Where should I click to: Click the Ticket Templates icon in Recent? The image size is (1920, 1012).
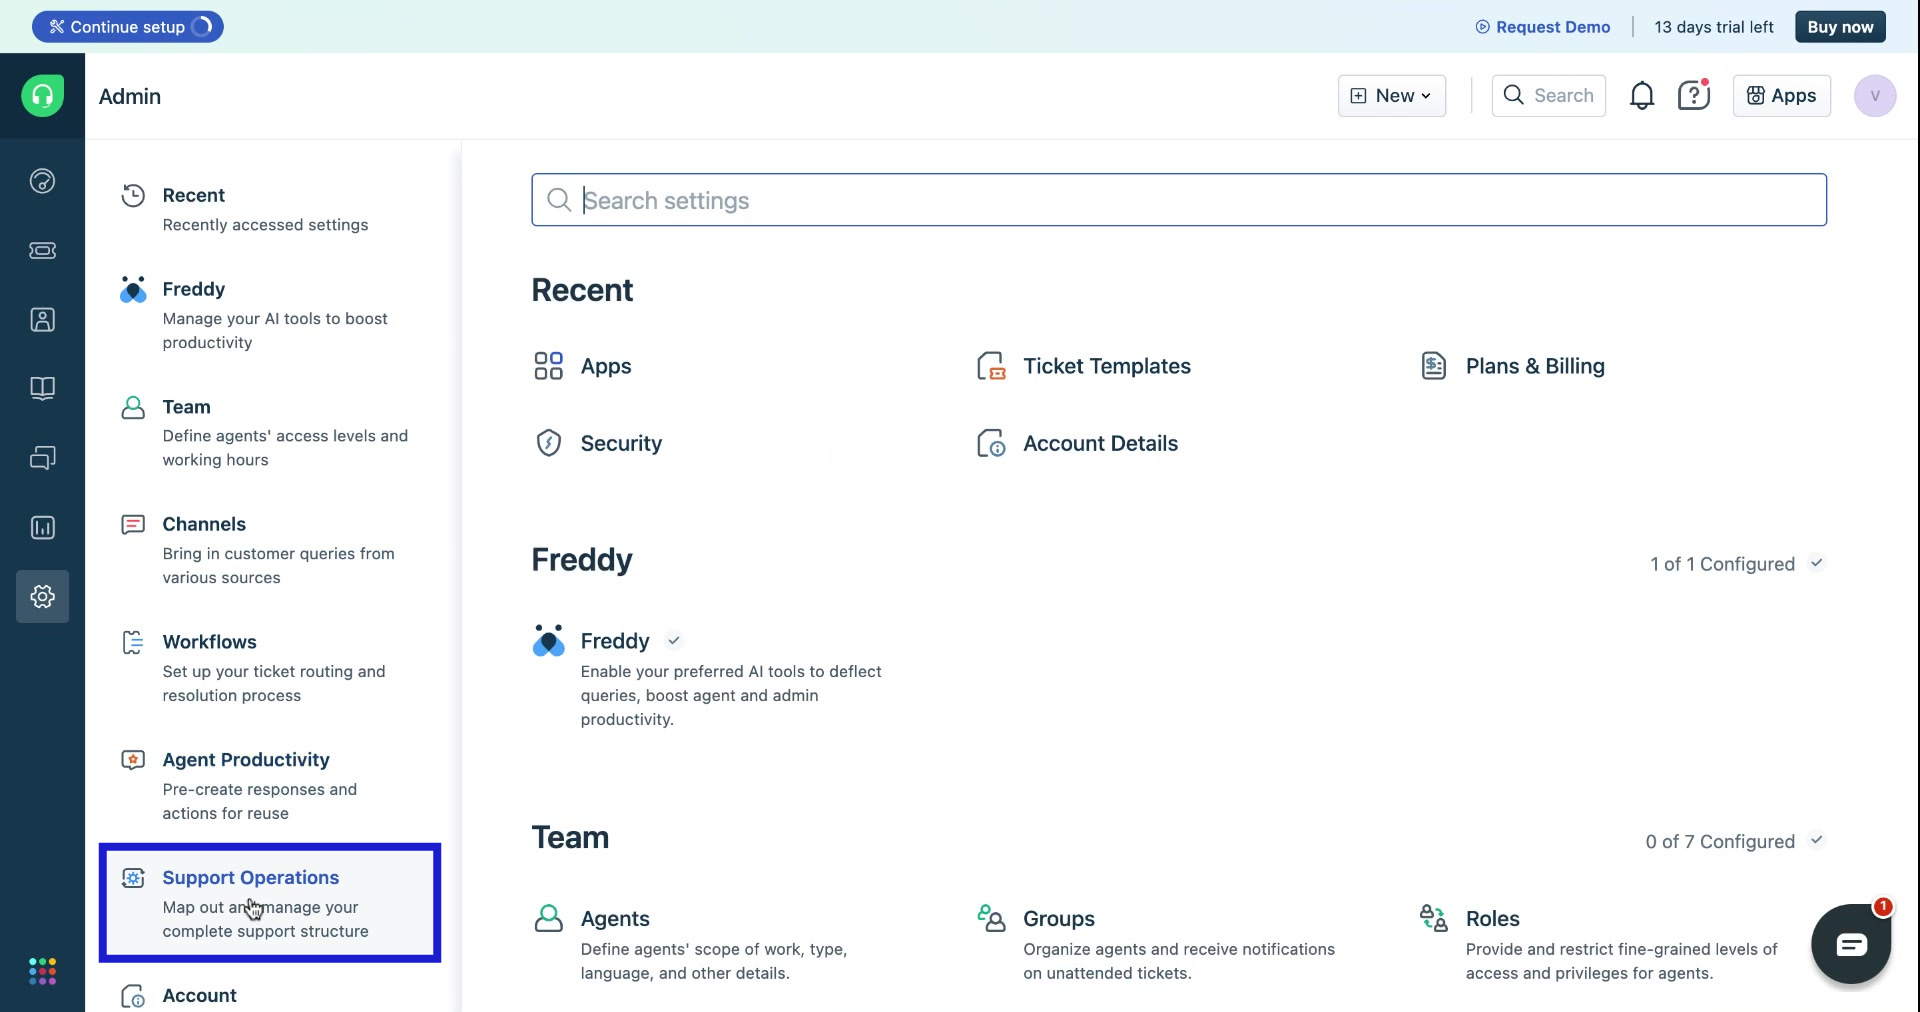click(x=991, y=366)
